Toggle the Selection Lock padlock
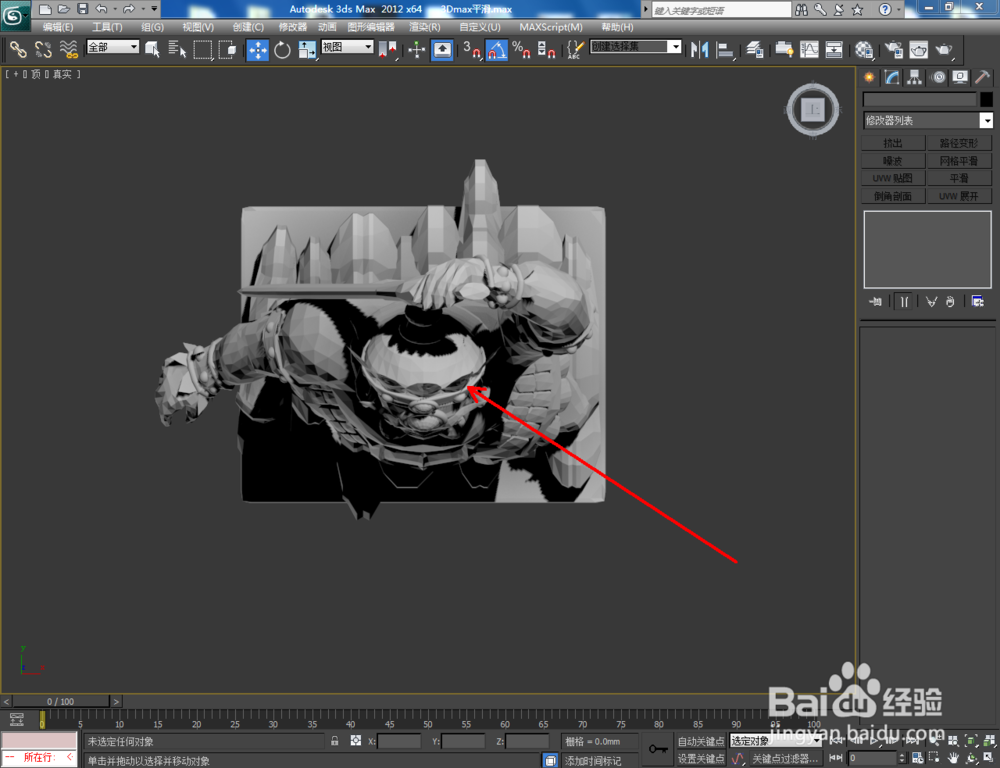 [x=335, y=741]
